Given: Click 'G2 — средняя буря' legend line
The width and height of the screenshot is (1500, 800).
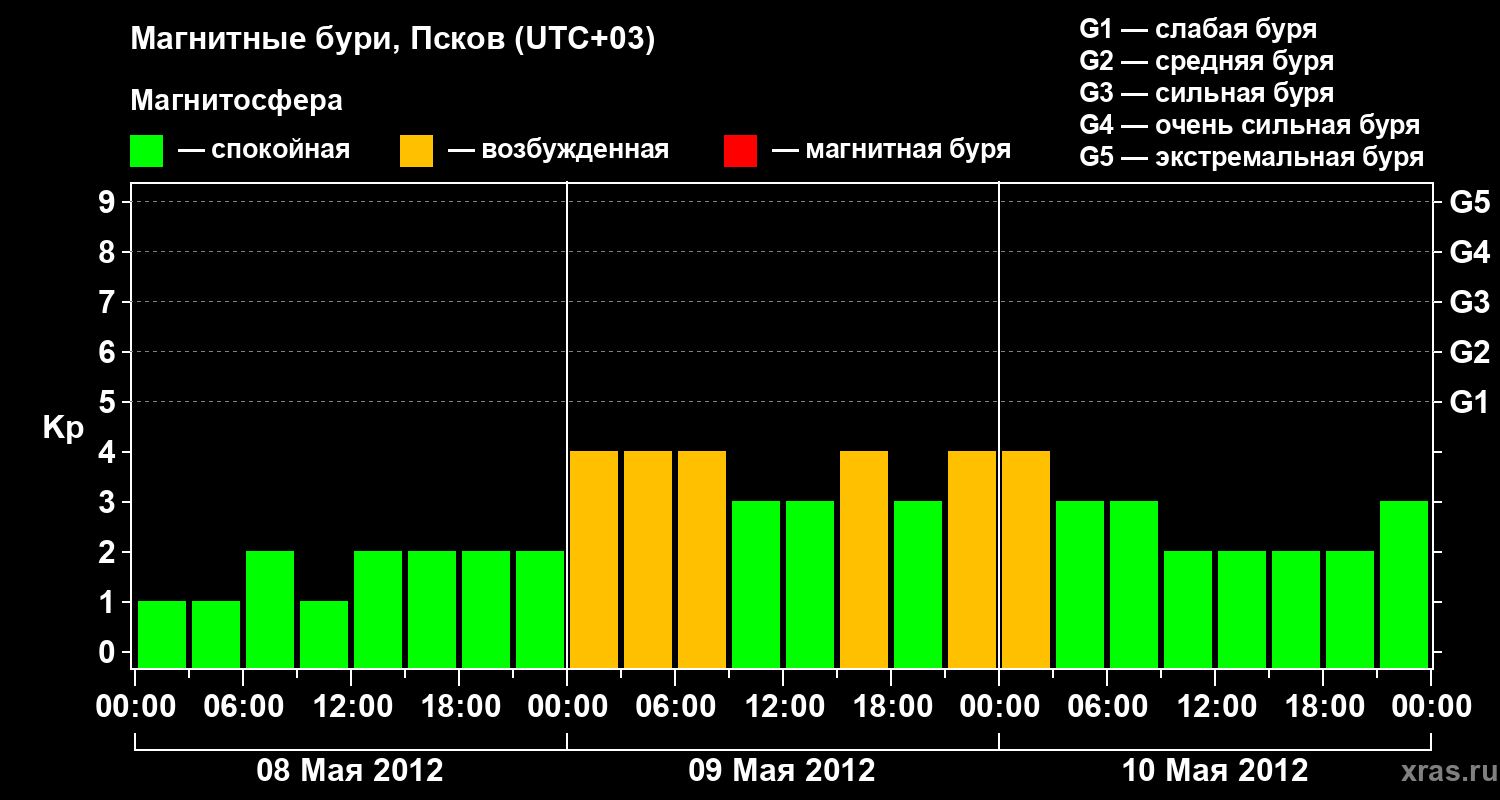Looking at the screenshot, I should point(1206,61).
